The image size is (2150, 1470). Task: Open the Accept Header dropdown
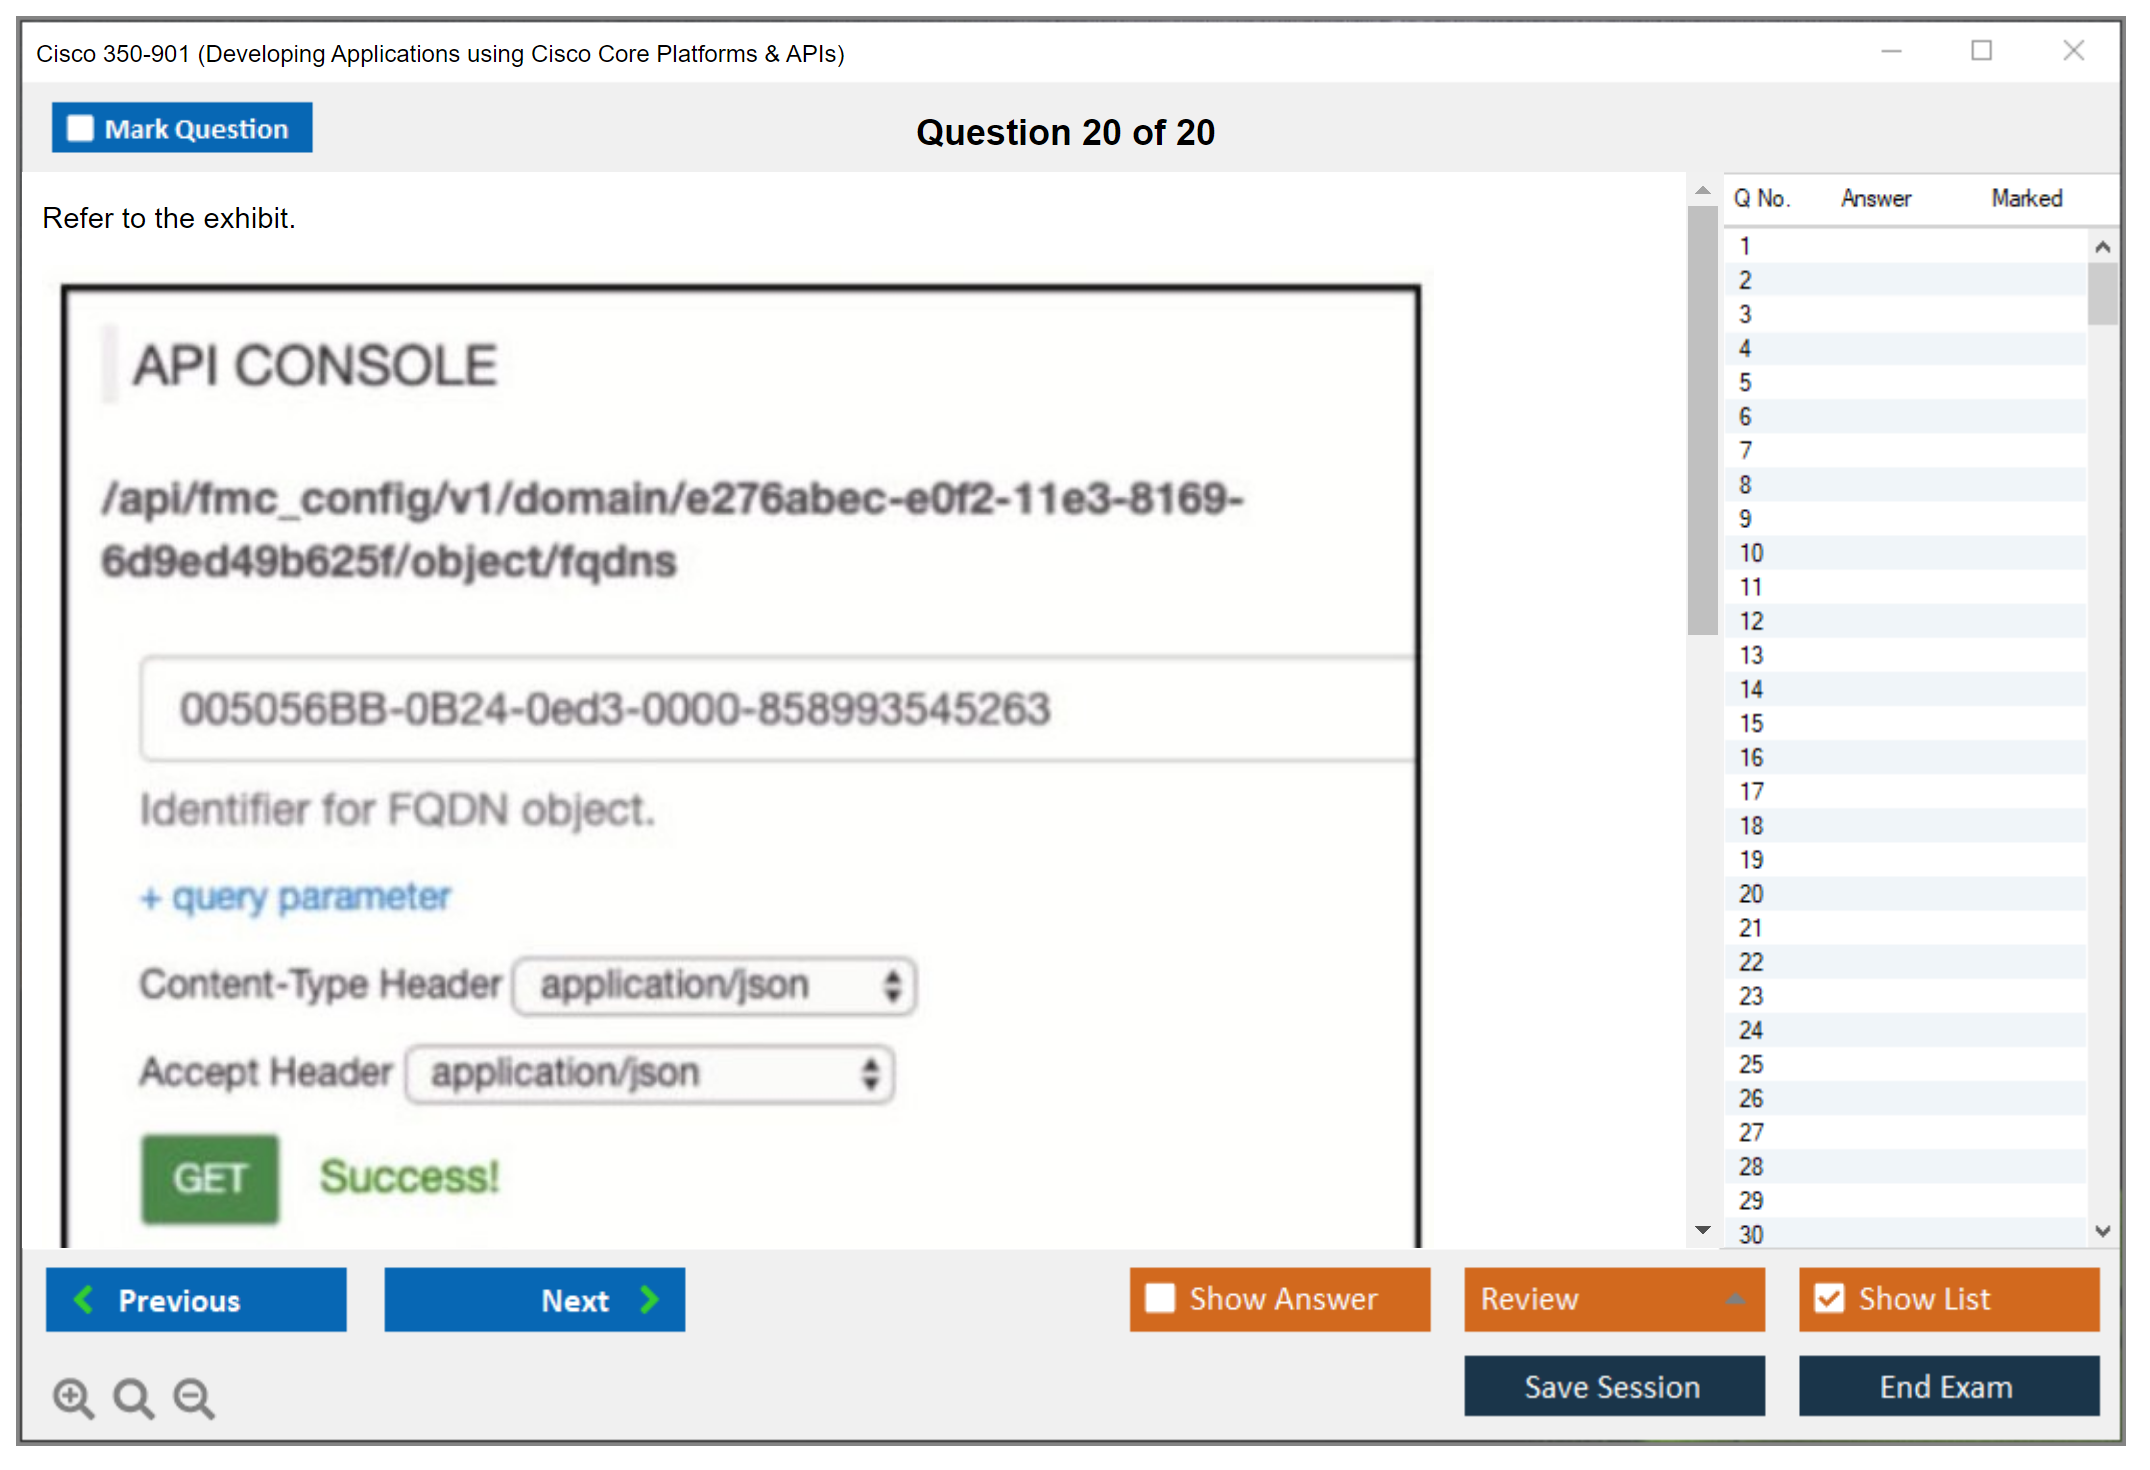coord(650,1074)
